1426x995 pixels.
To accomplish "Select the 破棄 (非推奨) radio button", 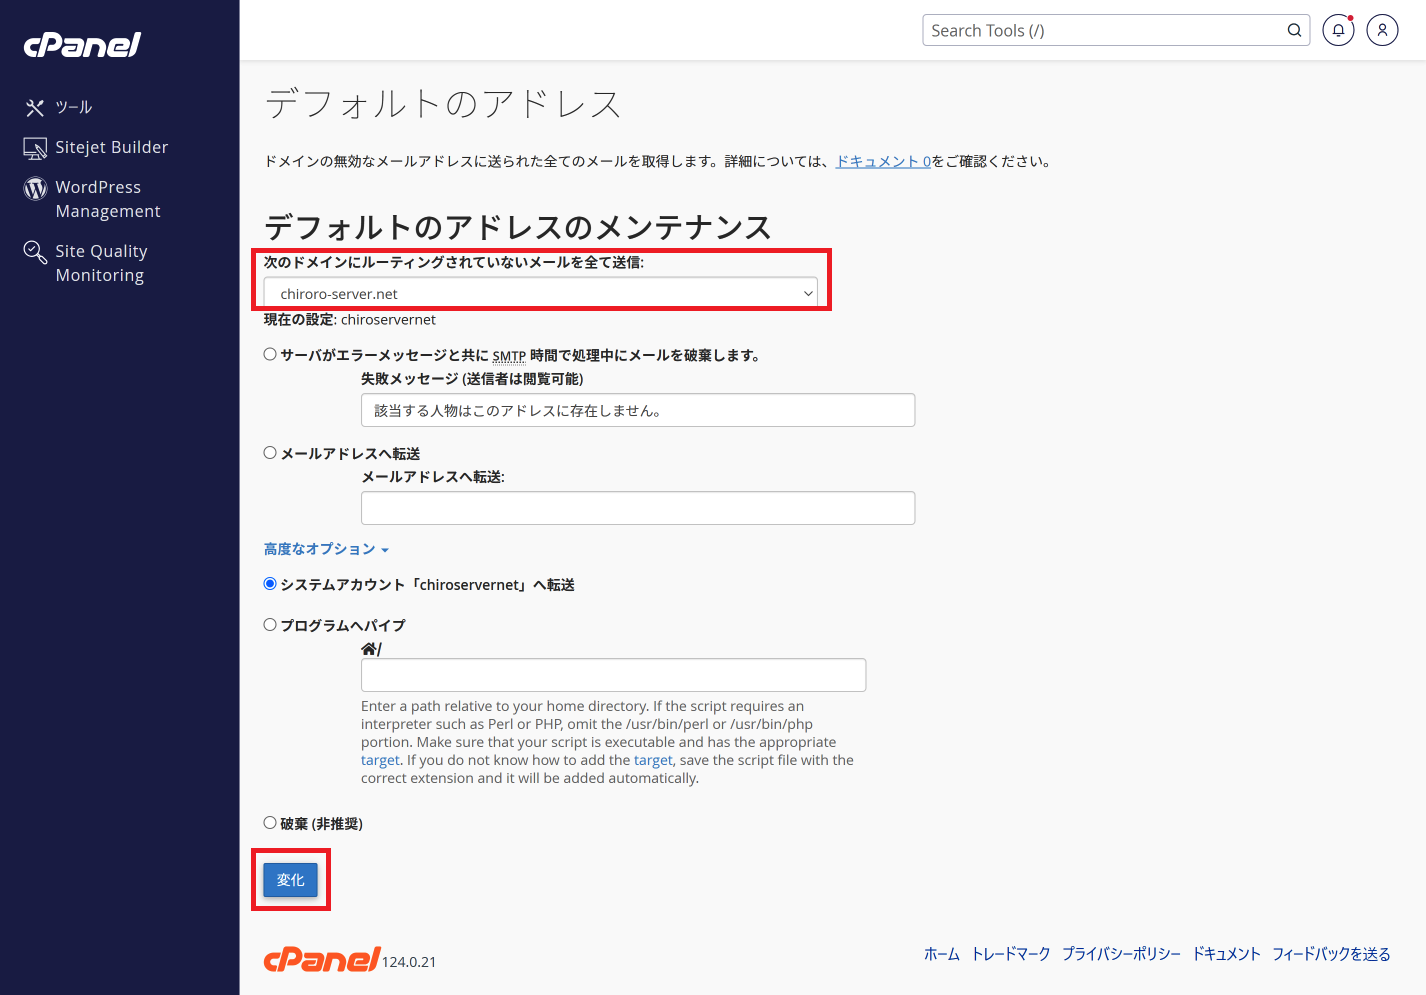I will [x=270, y=823].
